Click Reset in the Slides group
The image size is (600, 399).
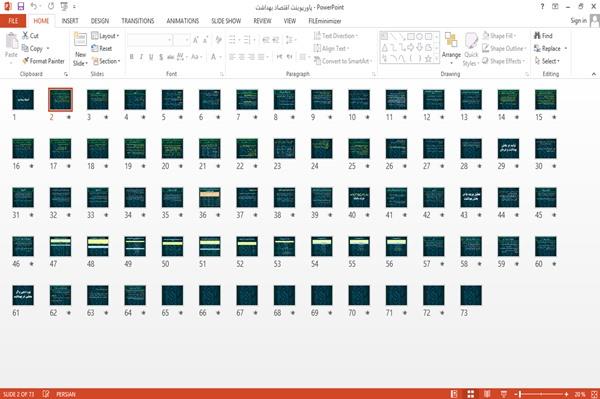tap(102, 48)
